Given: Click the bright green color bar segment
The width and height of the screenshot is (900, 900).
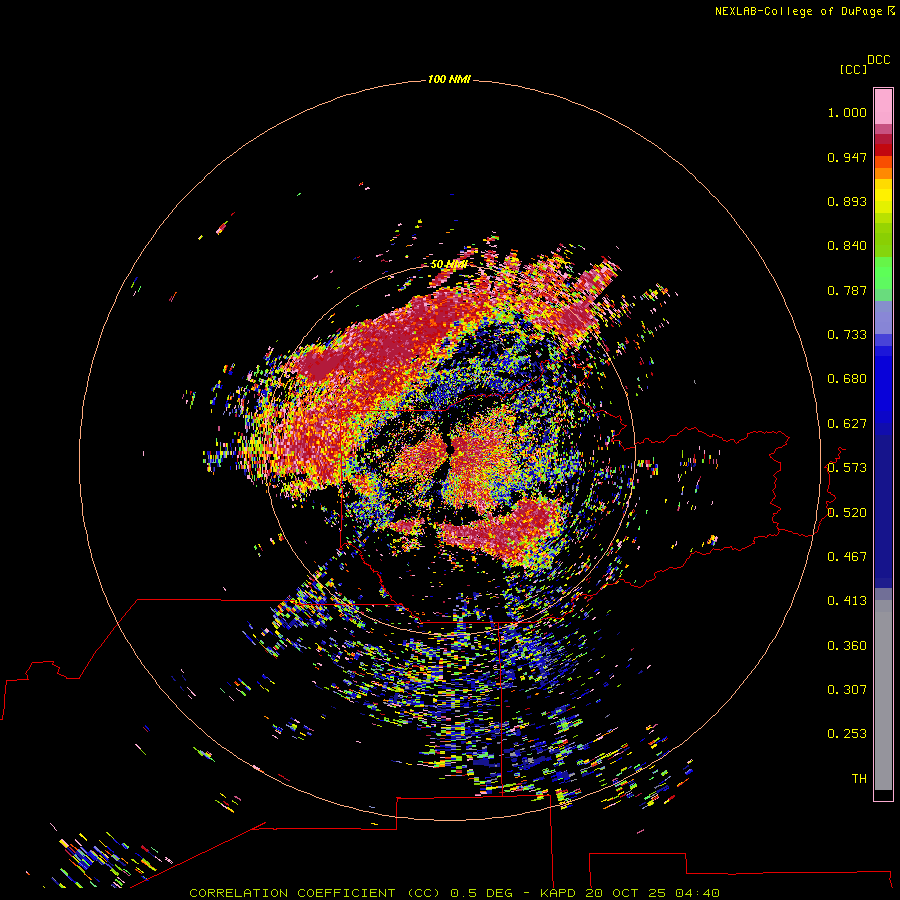Looking at the screenshot, I should click(883, 273).
